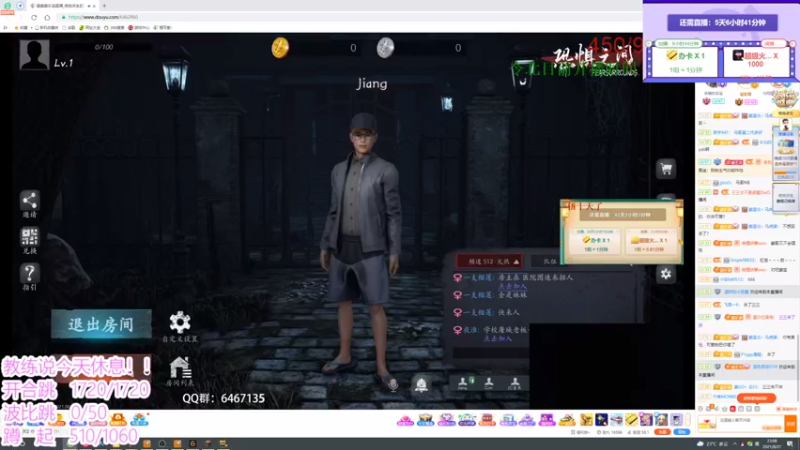800x450 pixels.
Task: Click the blonde anime character gift icon
Action: (661, 419)
